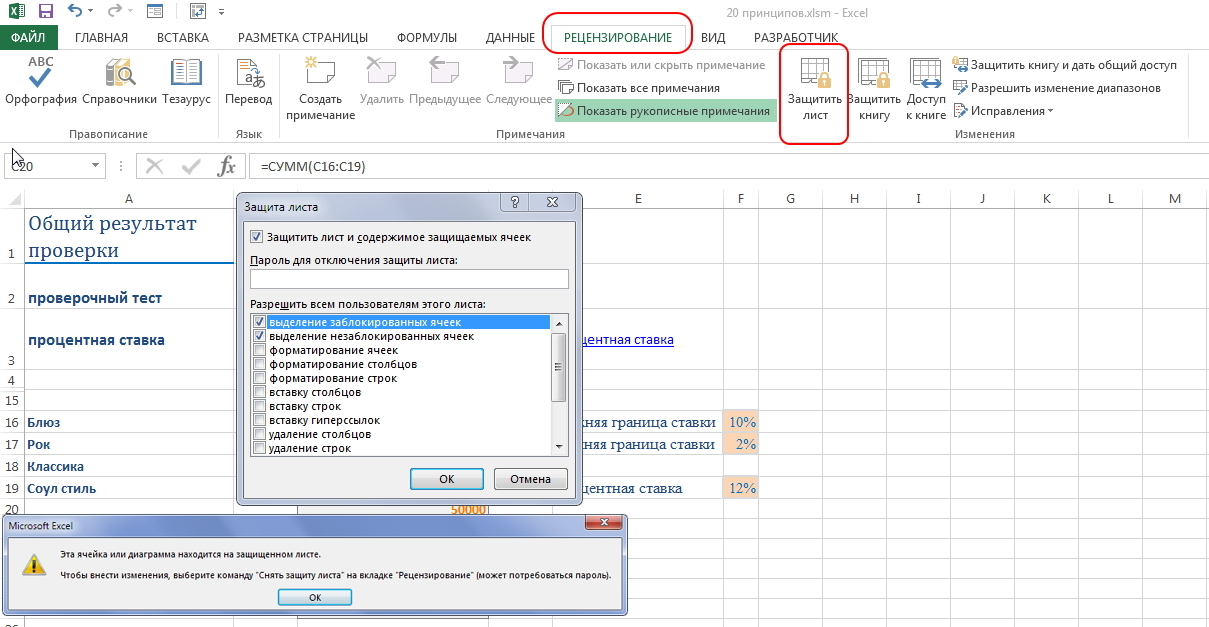
Task: Select the Соул стиль cell
Action: 130,488
